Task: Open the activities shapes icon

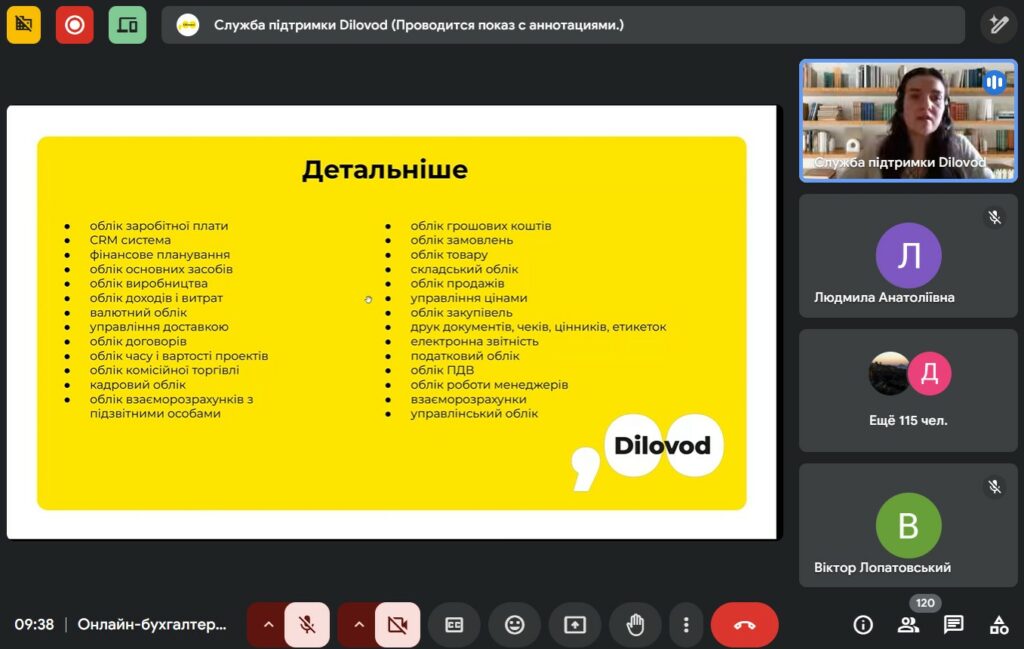Action: pyautogui.click(x=999, y=625)
